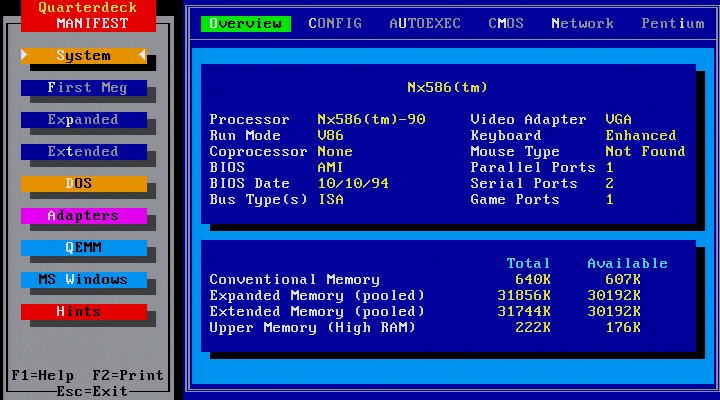Click the Conventional Memory available 607K
Screen dimensions: 720x400
(x=623, y=280)
